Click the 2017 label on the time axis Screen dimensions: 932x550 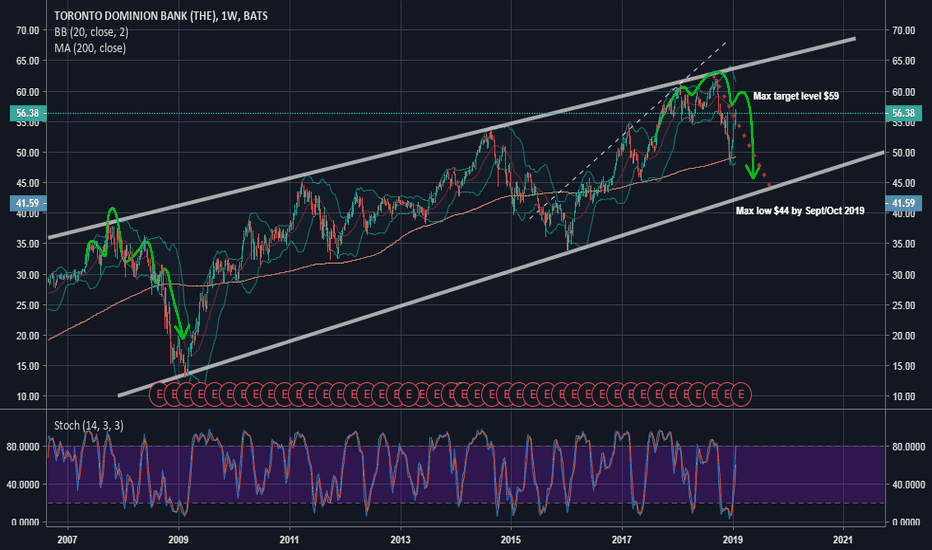point(622,539)
